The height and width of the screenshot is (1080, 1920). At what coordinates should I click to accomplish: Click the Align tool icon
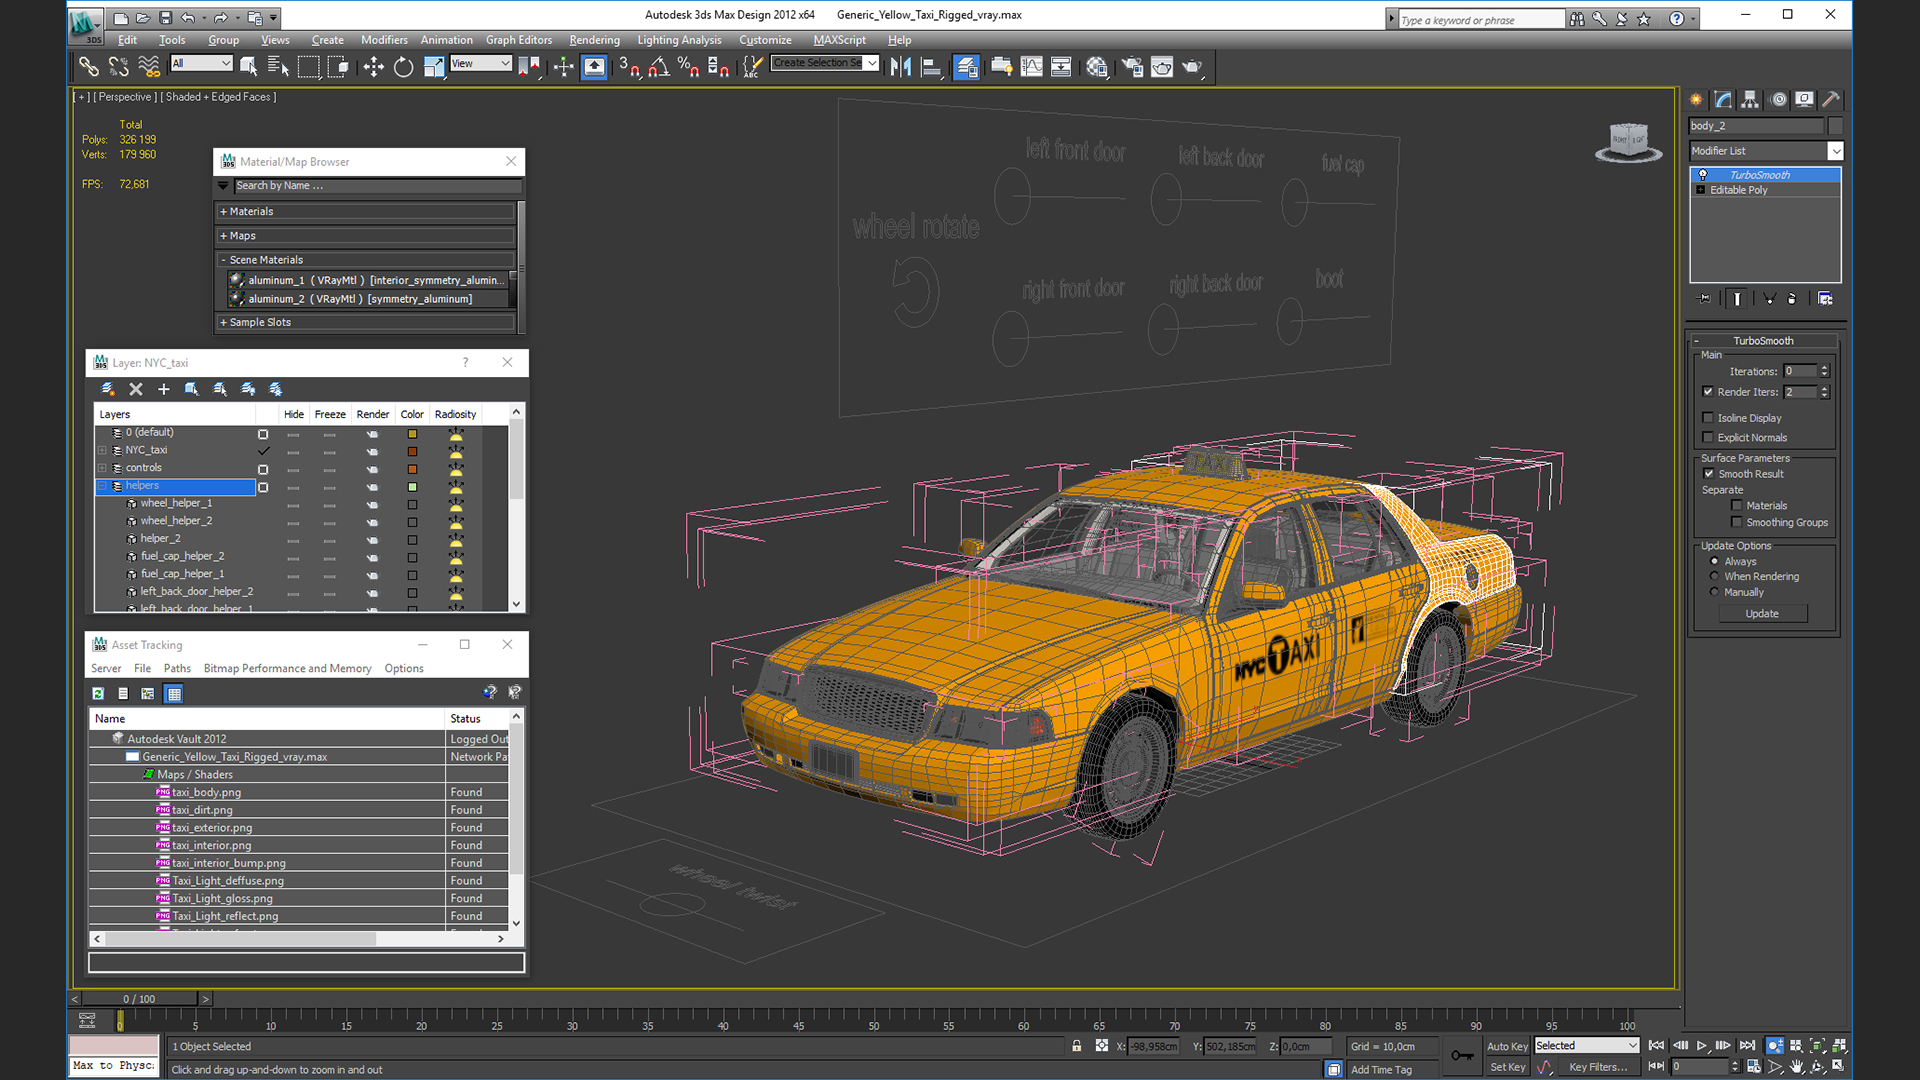931,67
